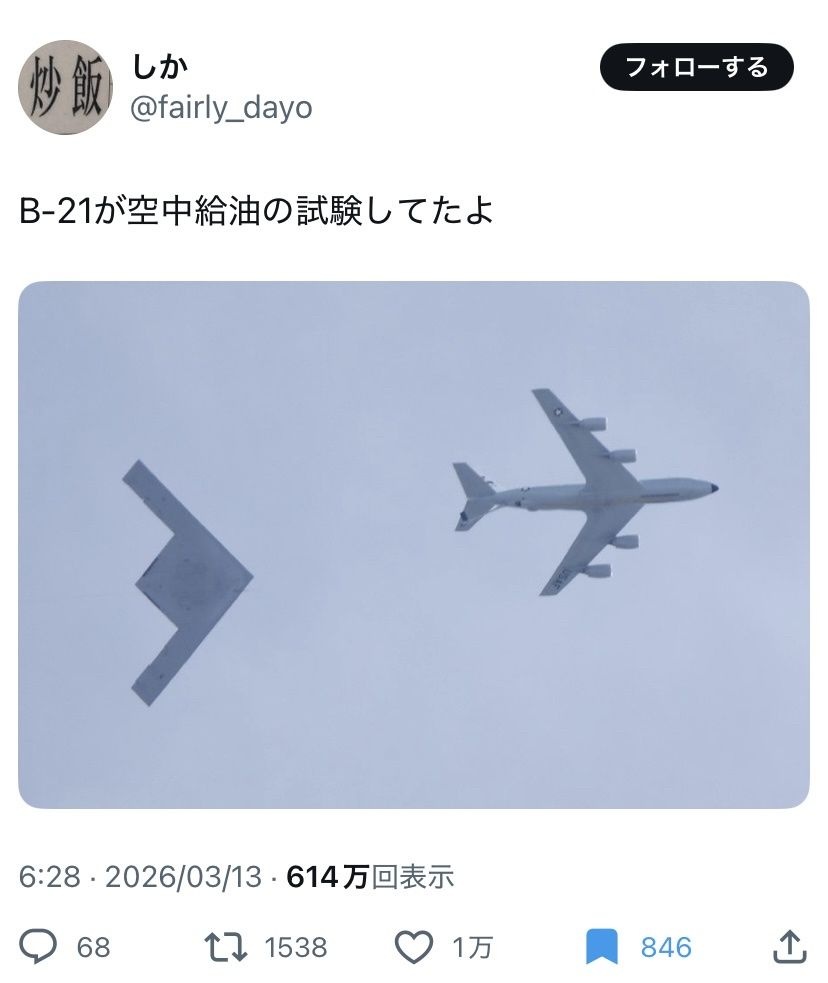
Task: Open the しか display name
Action: [160, 66]
